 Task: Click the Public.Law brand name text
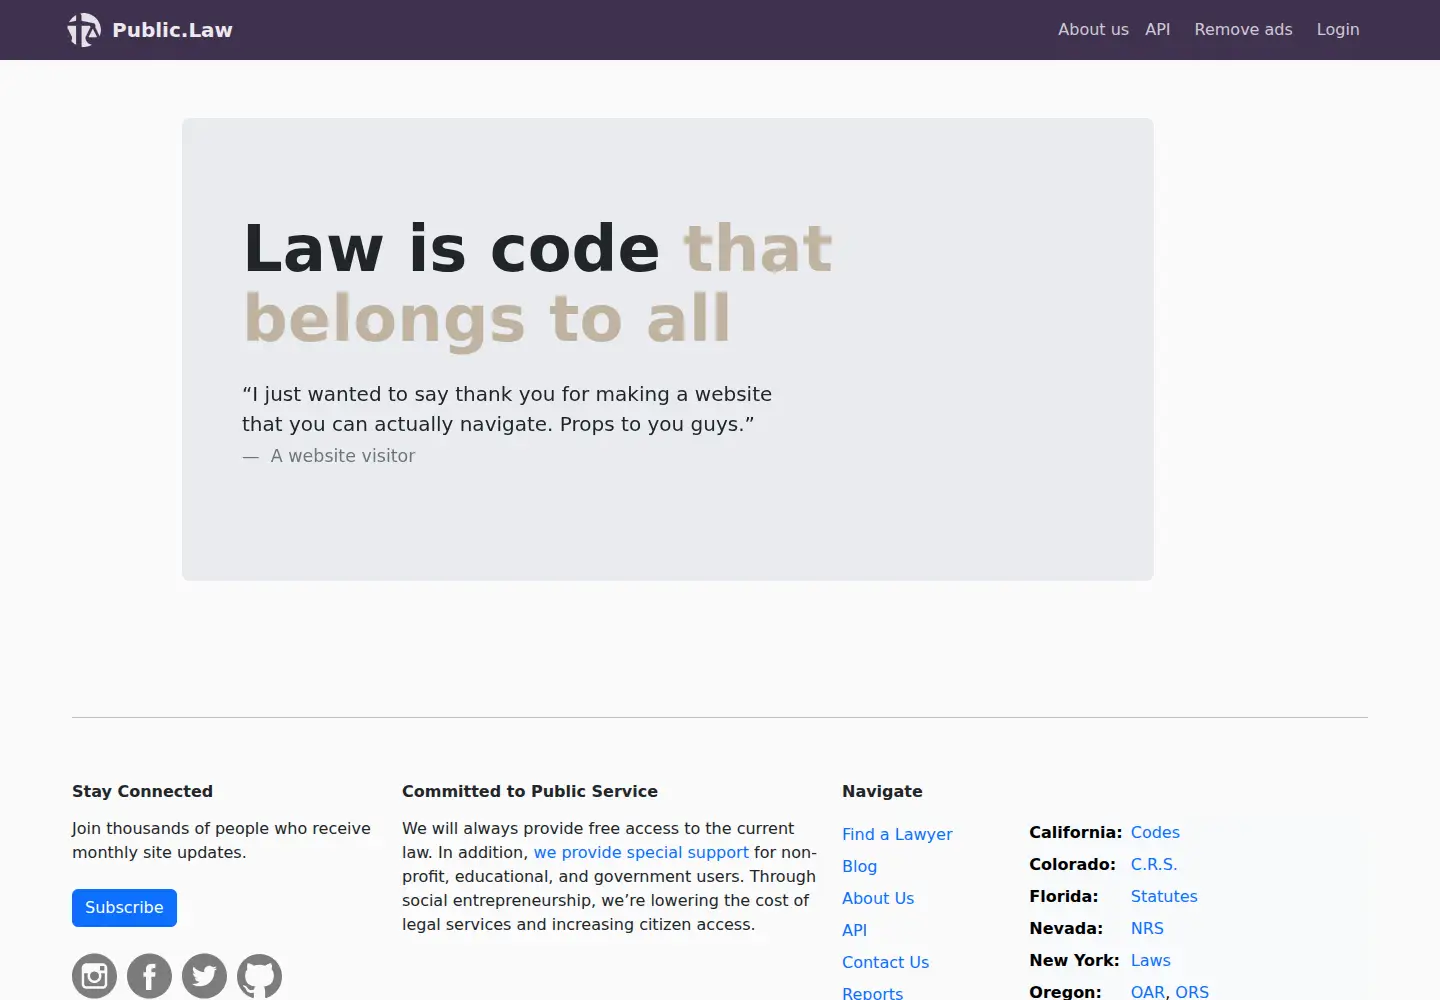pos(172,30)
